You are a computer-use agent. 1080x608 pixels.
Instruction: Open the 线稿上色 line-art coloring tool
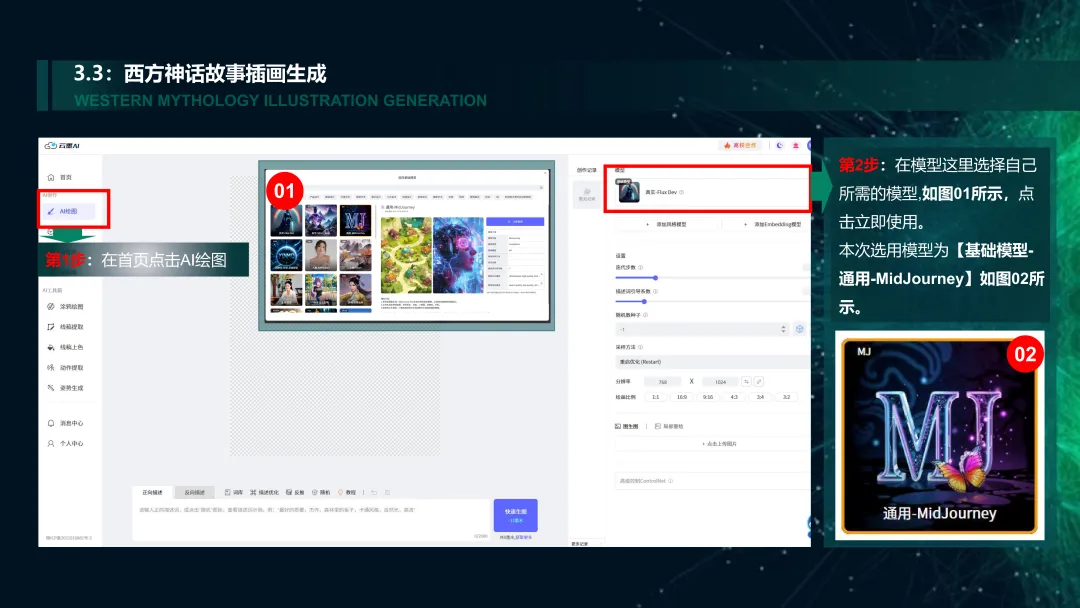(65, 348)
